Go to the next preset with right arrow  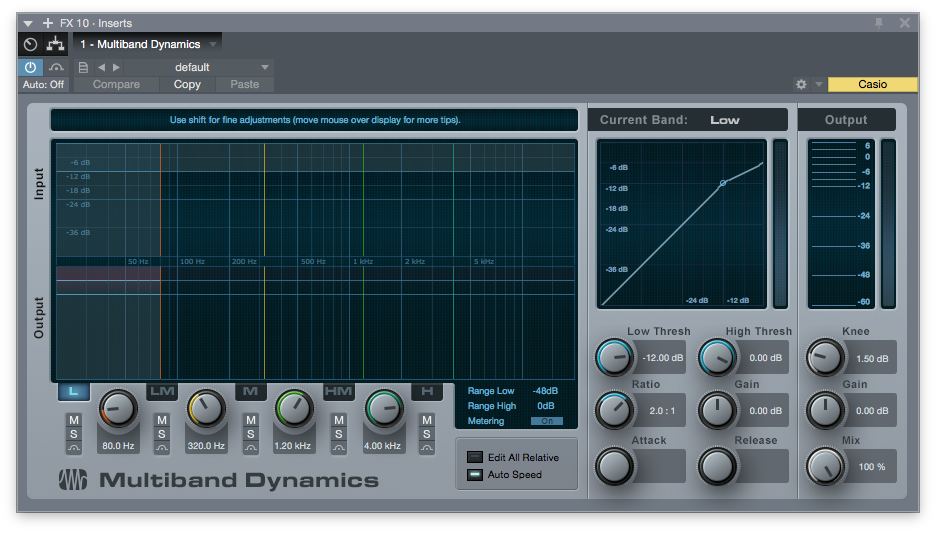coord(116,67)
